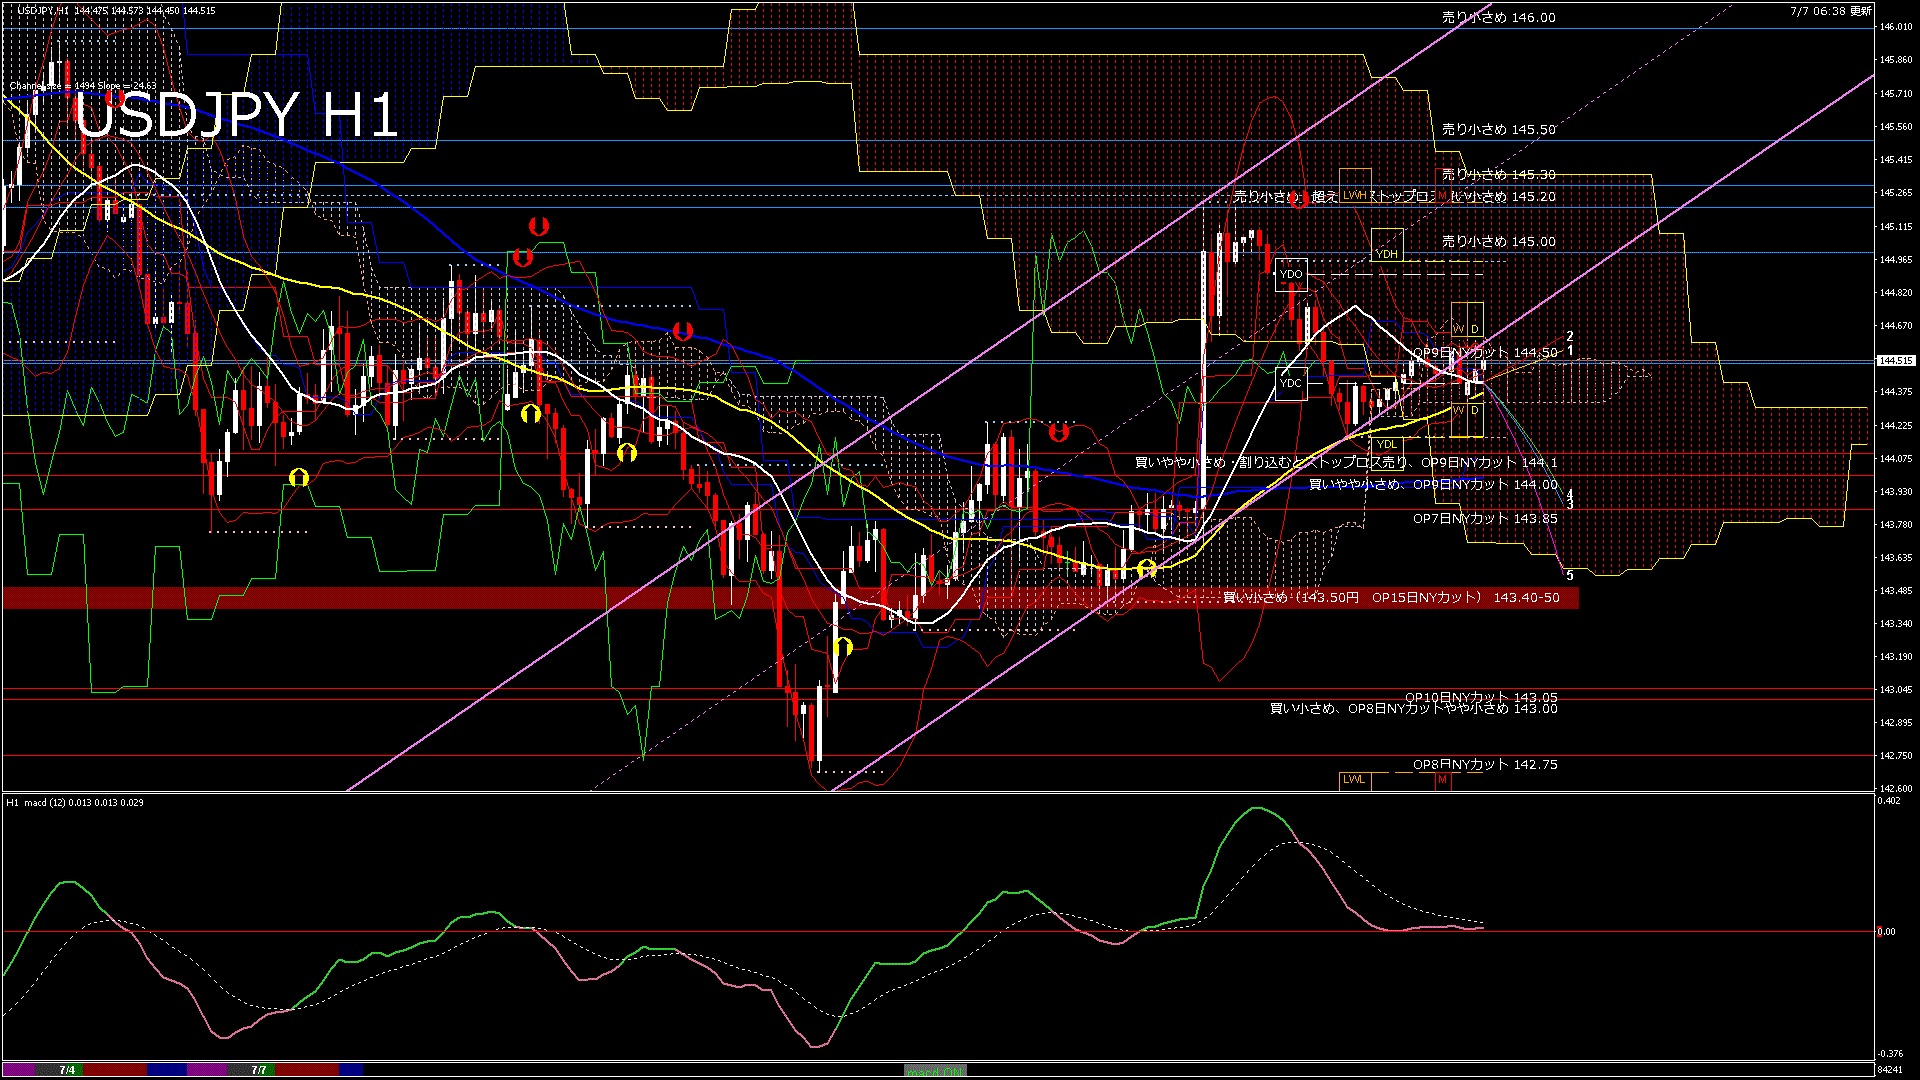This screenshot has height=1080, width=1920.
Task: Click the OP7日NYカット 143.85 label
Action: [1485, 518]
